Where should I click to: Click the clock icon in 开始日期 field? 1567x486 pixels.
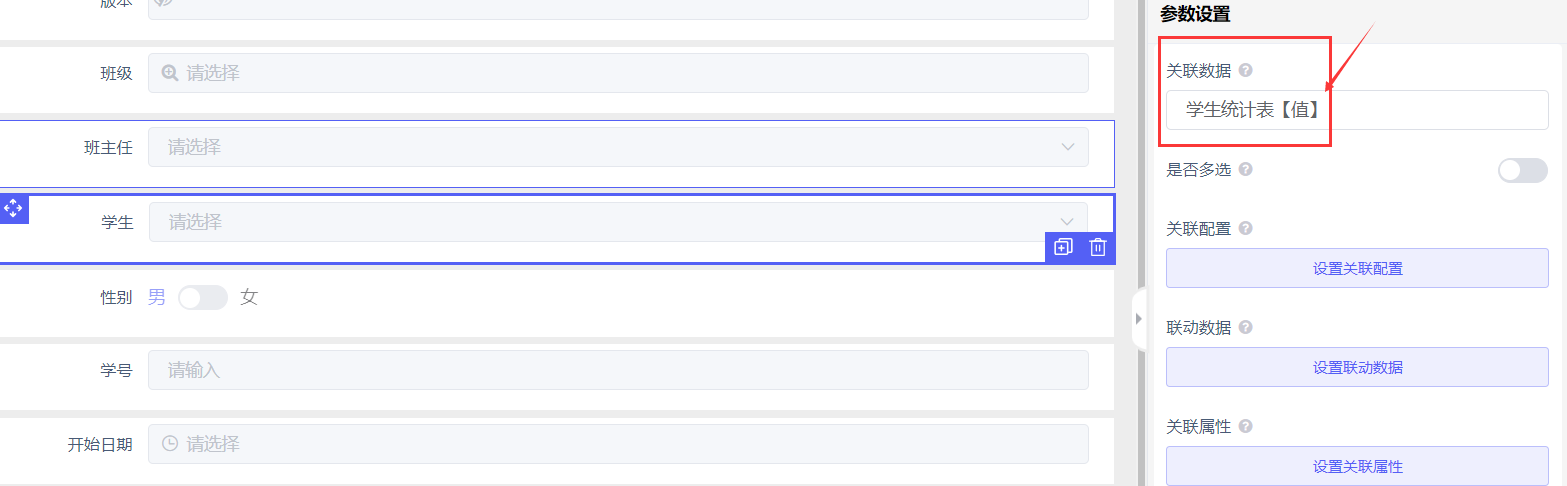170,443
